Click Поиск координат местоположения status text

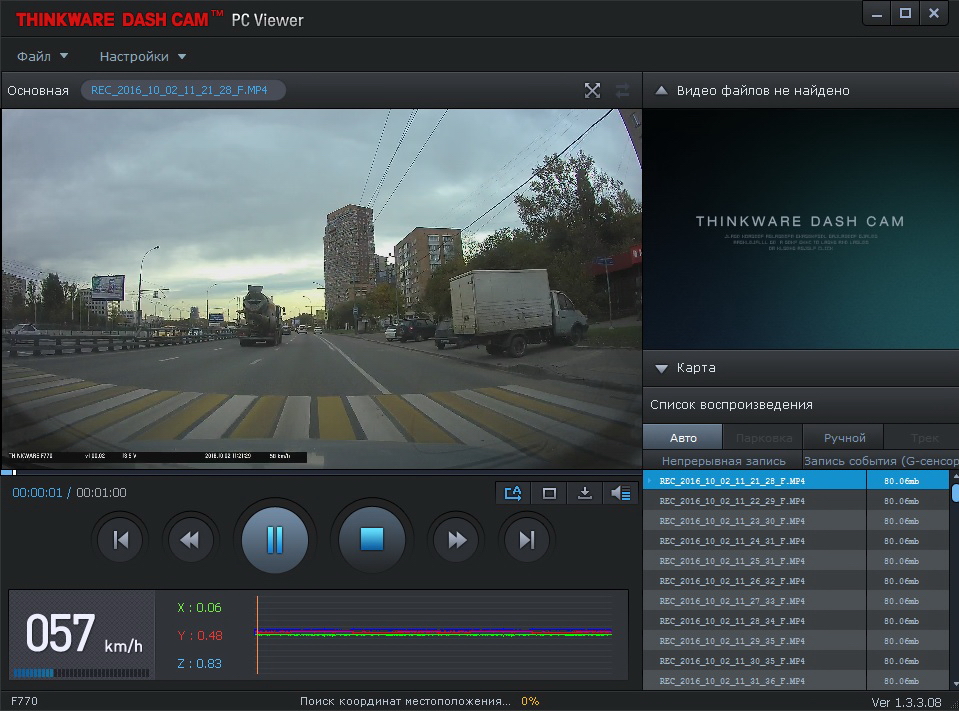click(x=405, y=701)
